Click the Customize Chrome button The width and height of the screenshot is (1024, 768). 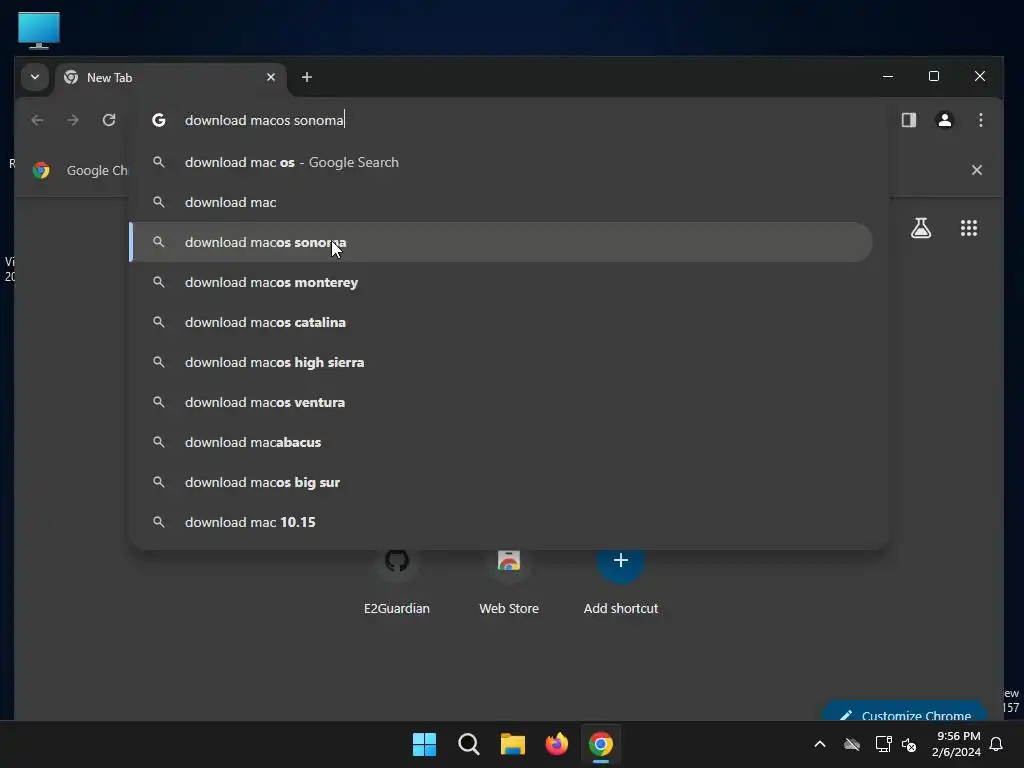(x=905, y=712)
